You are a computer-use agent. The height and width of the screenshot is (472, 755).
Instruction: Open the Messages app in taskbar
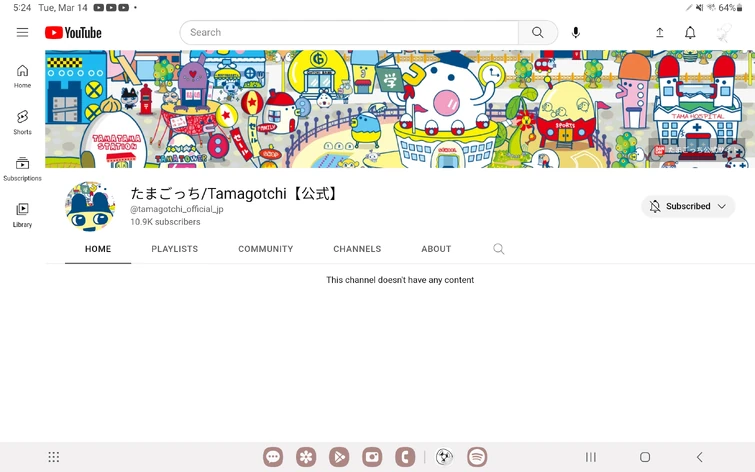pyautogui.click(x=273, y=457)
